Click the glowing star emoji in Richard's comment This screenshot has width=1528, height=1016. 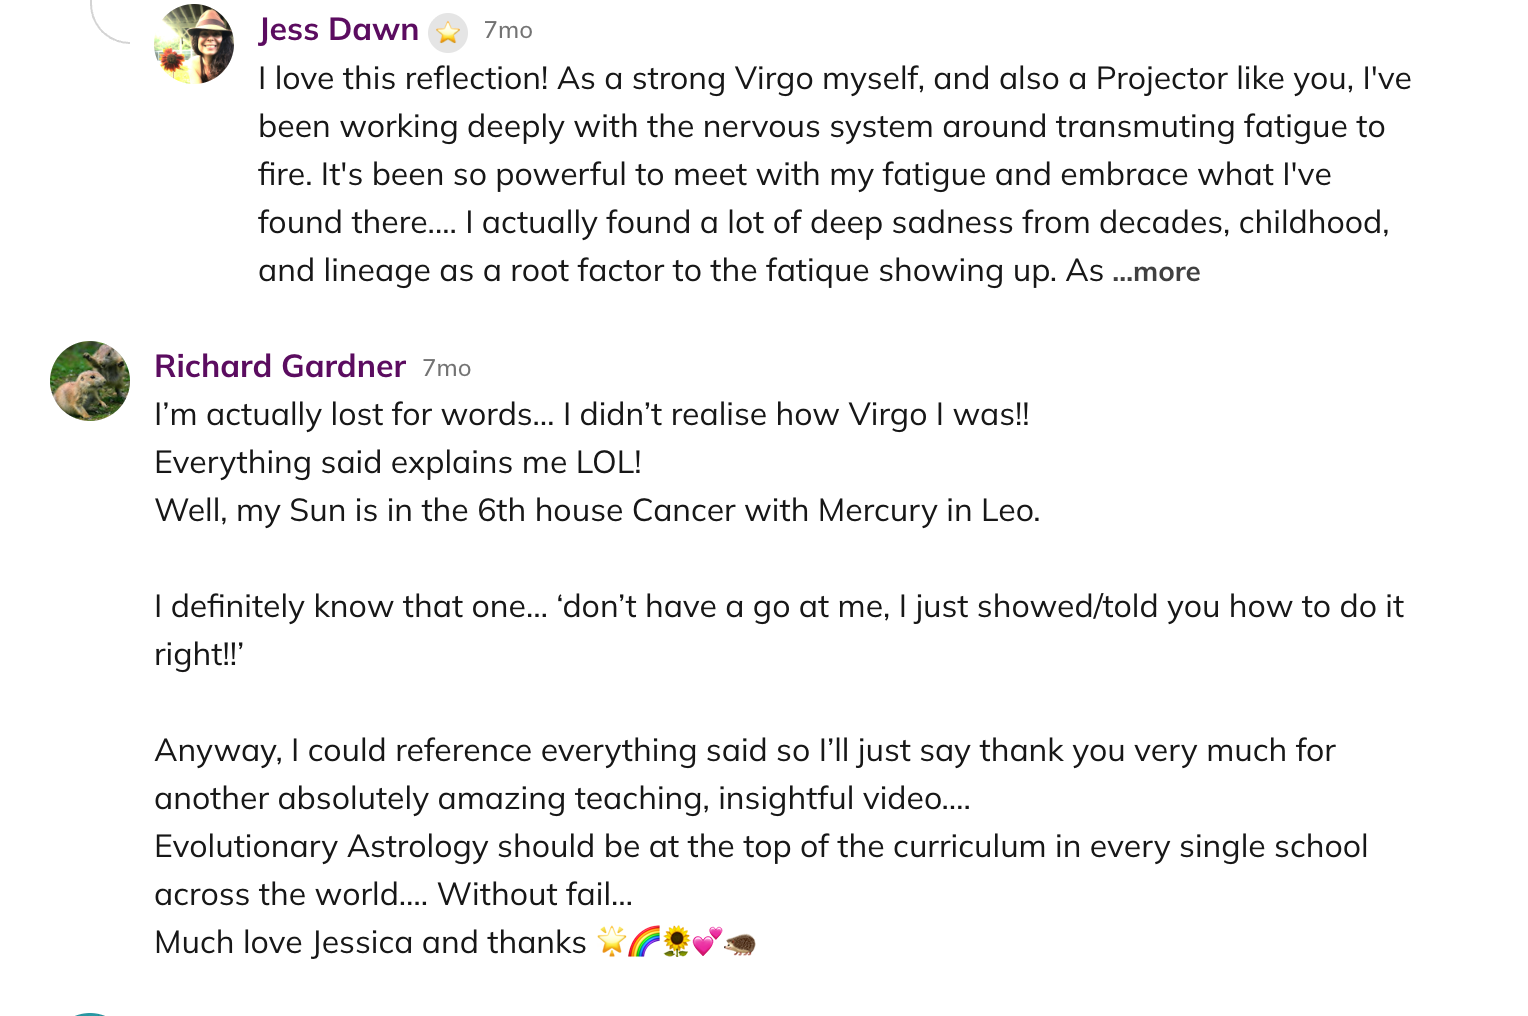coord(611,942)
